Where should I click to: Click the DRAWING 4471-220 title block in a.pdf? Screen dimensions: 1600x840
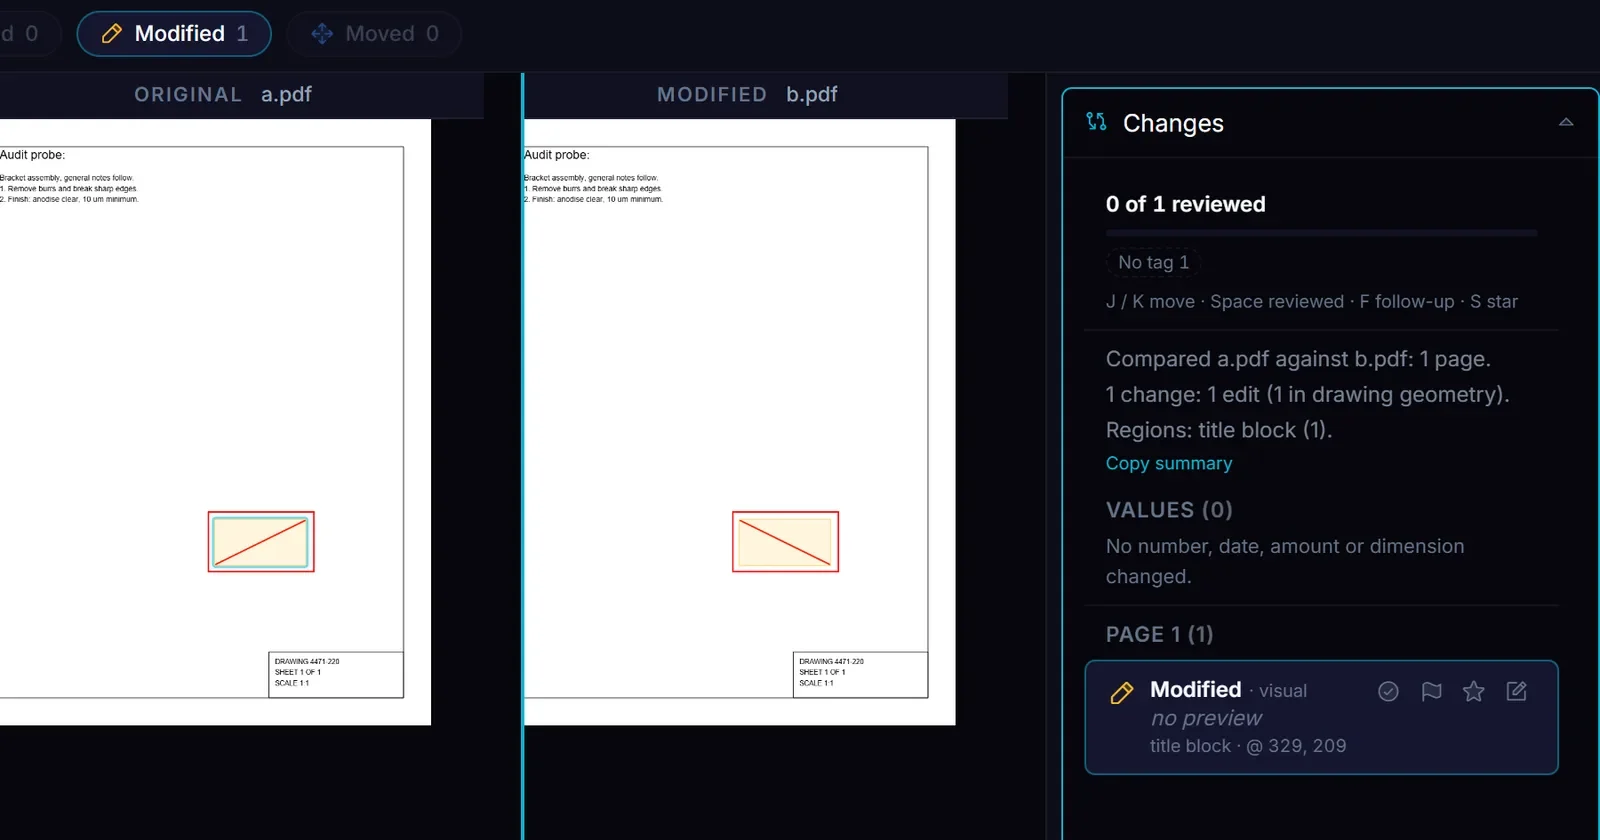[x=336, y=675]
